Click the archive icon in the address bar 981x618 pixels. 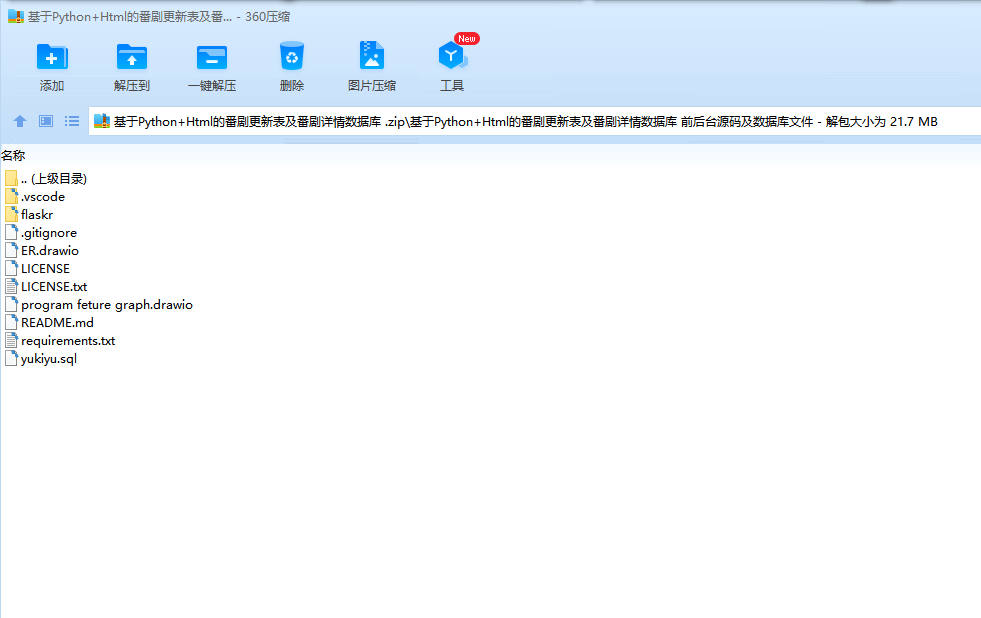pyautogui.click(x=101, y=121)
